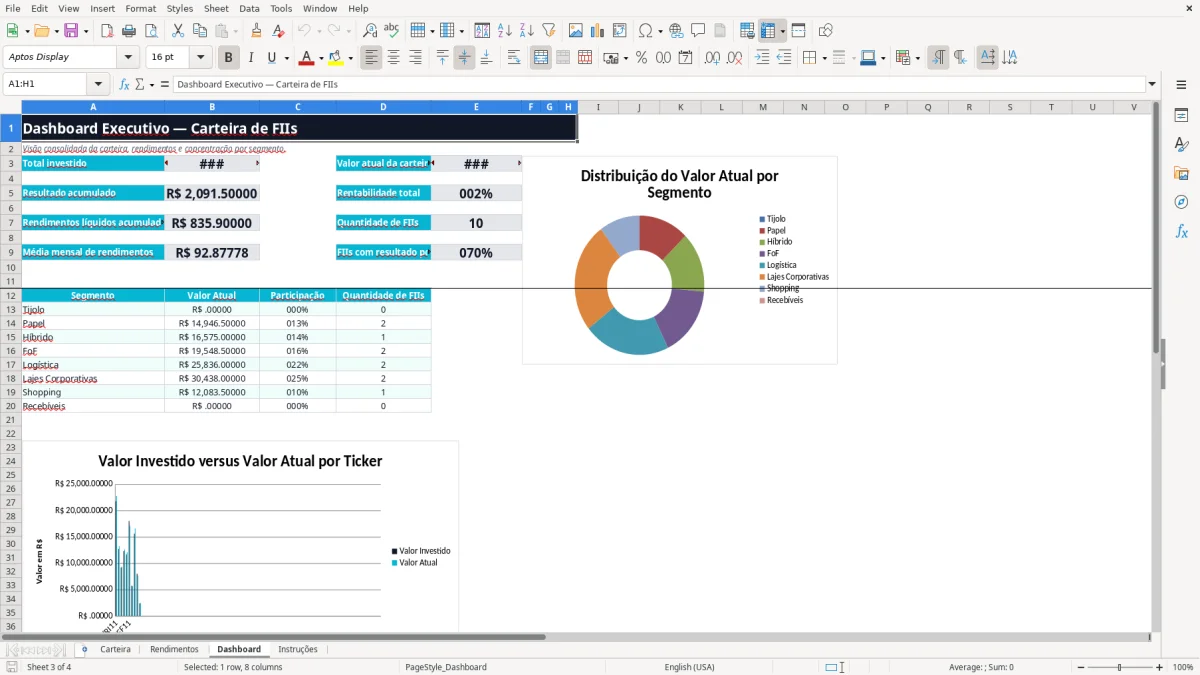Open the font size dropdown
Viewport: 1200px width, 675px height.
200,57
